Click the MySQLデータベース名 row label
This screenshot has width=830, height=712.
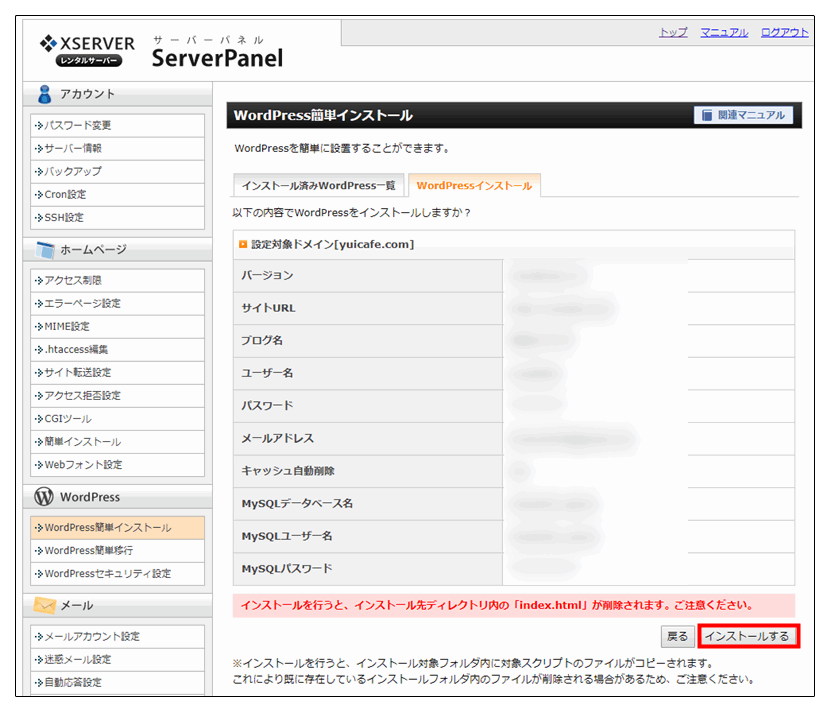297,503
